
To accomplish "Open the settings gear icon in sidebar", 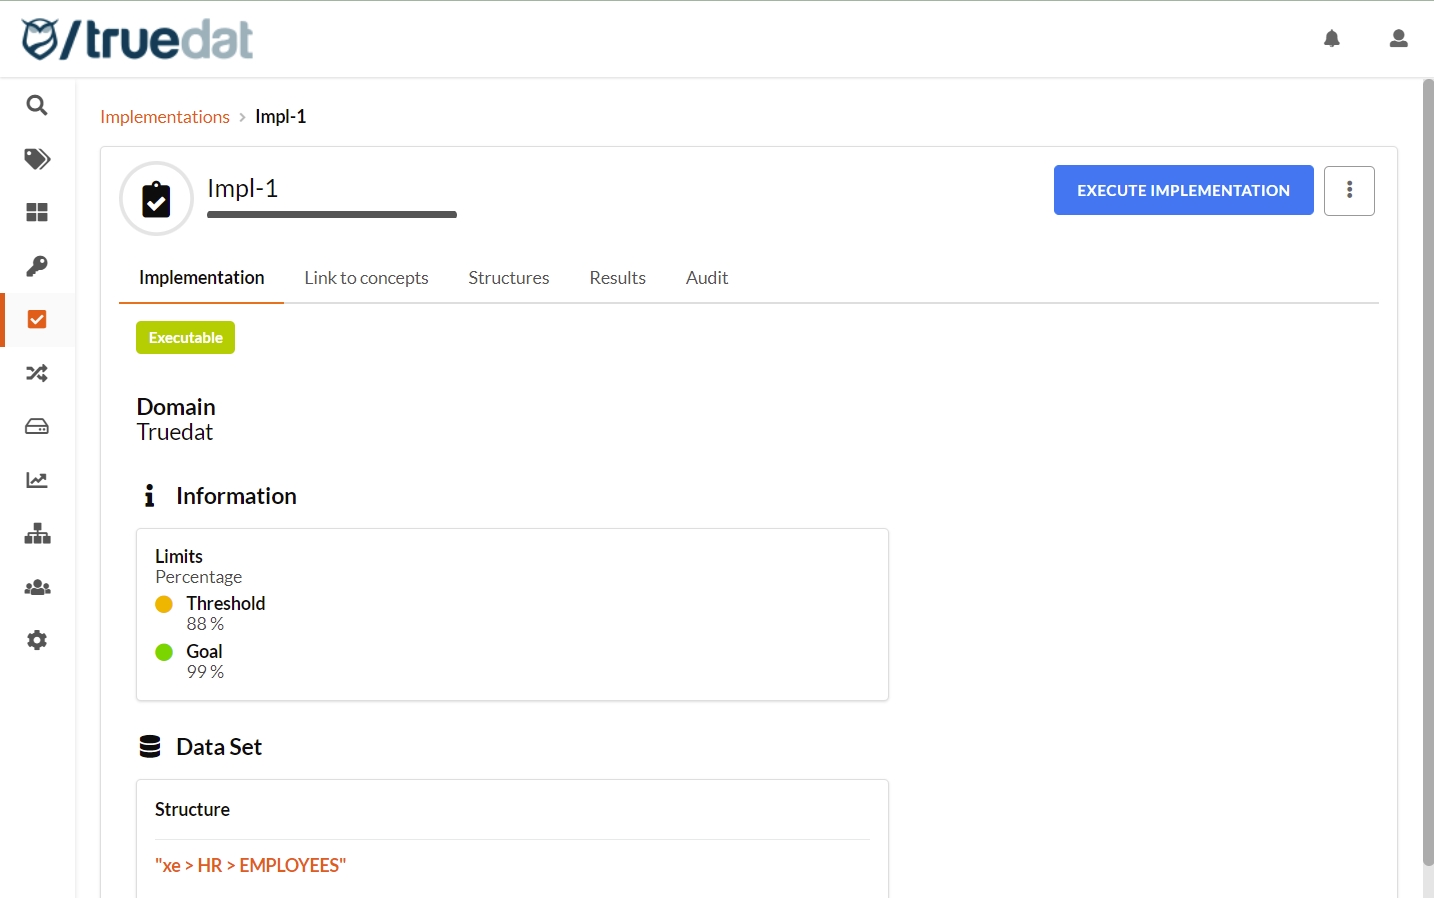I will (x=37, y=640).
